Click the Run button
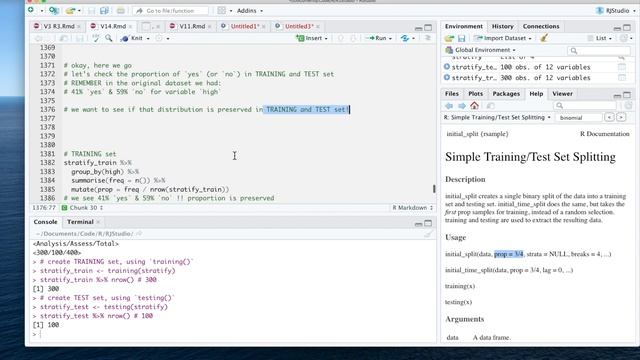The height and width of the screenshot is (360, 640). click(x=377, y=38)
